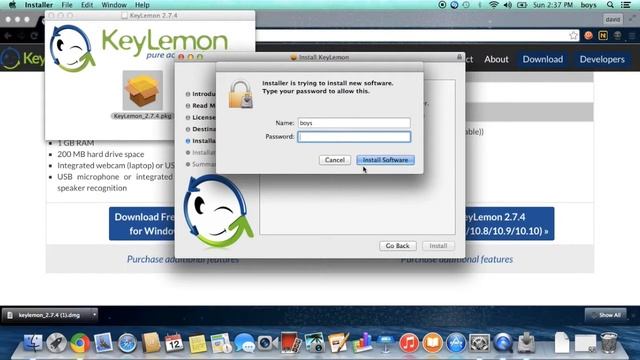Viewport: 640px width, 360px height.
Task: Expand the dmg download options arrow
Action: coord(94,315)
